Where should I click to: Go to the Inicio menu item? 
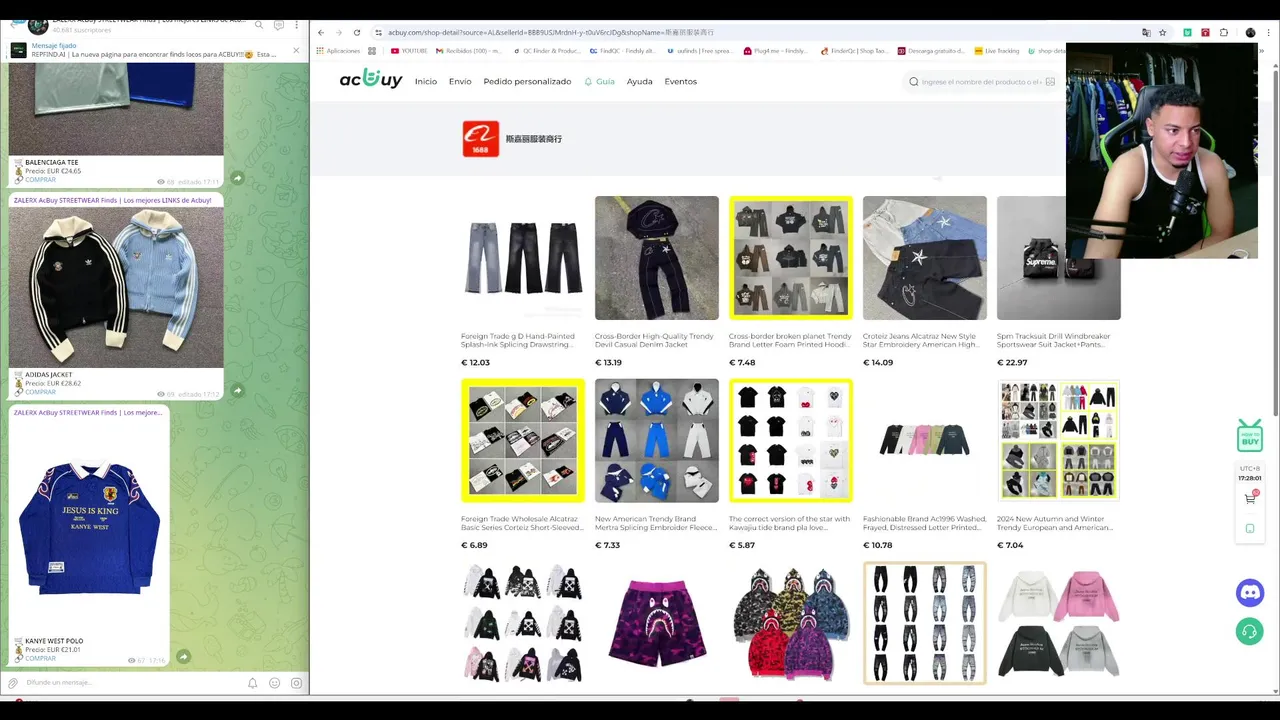coord(426,81)
